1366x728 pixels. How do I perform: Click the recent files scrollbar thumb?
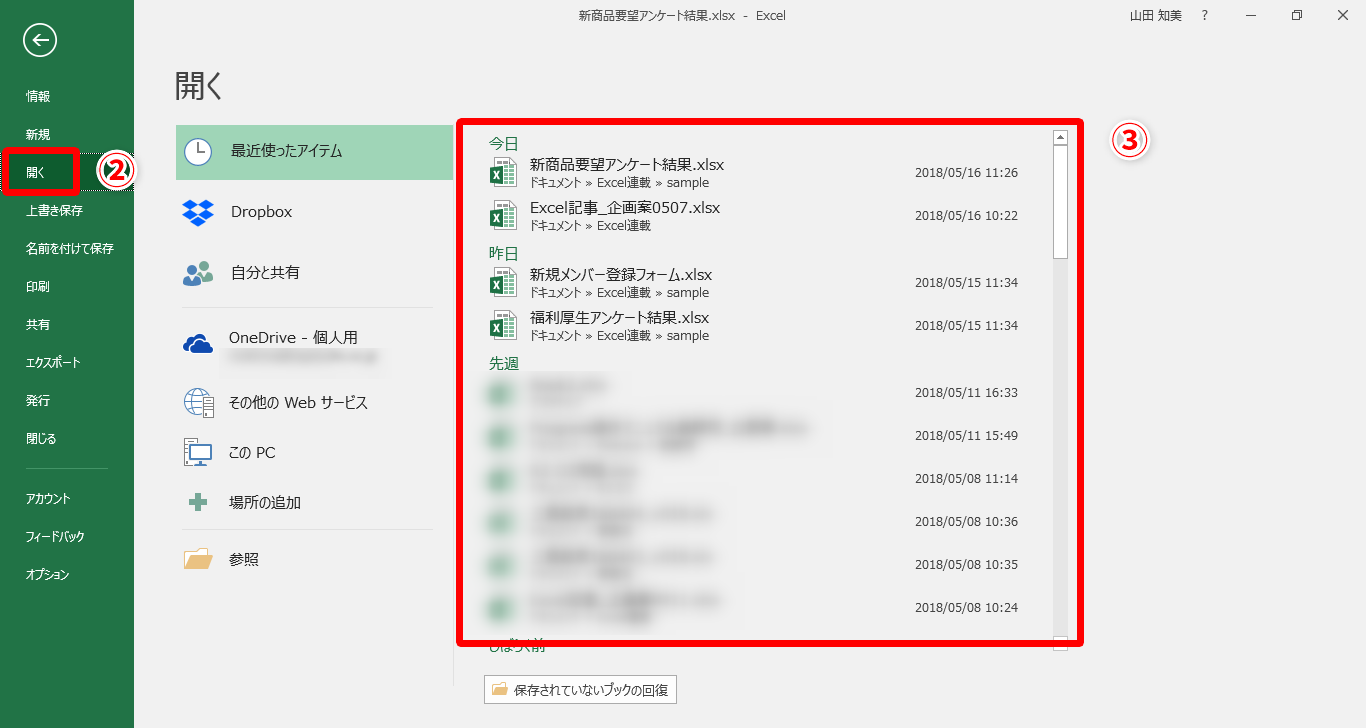(x=1060, y=202)
